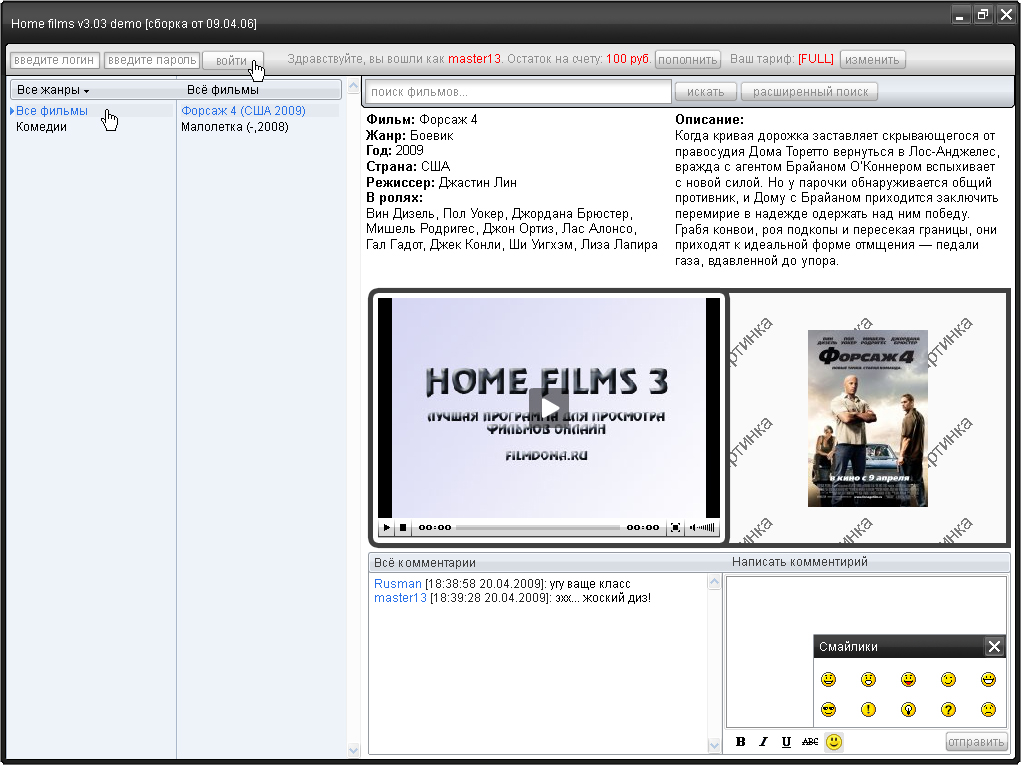Click the [FULL] tariff label
The height and width of the screenshot is (765, 1021).
(816, 59)
